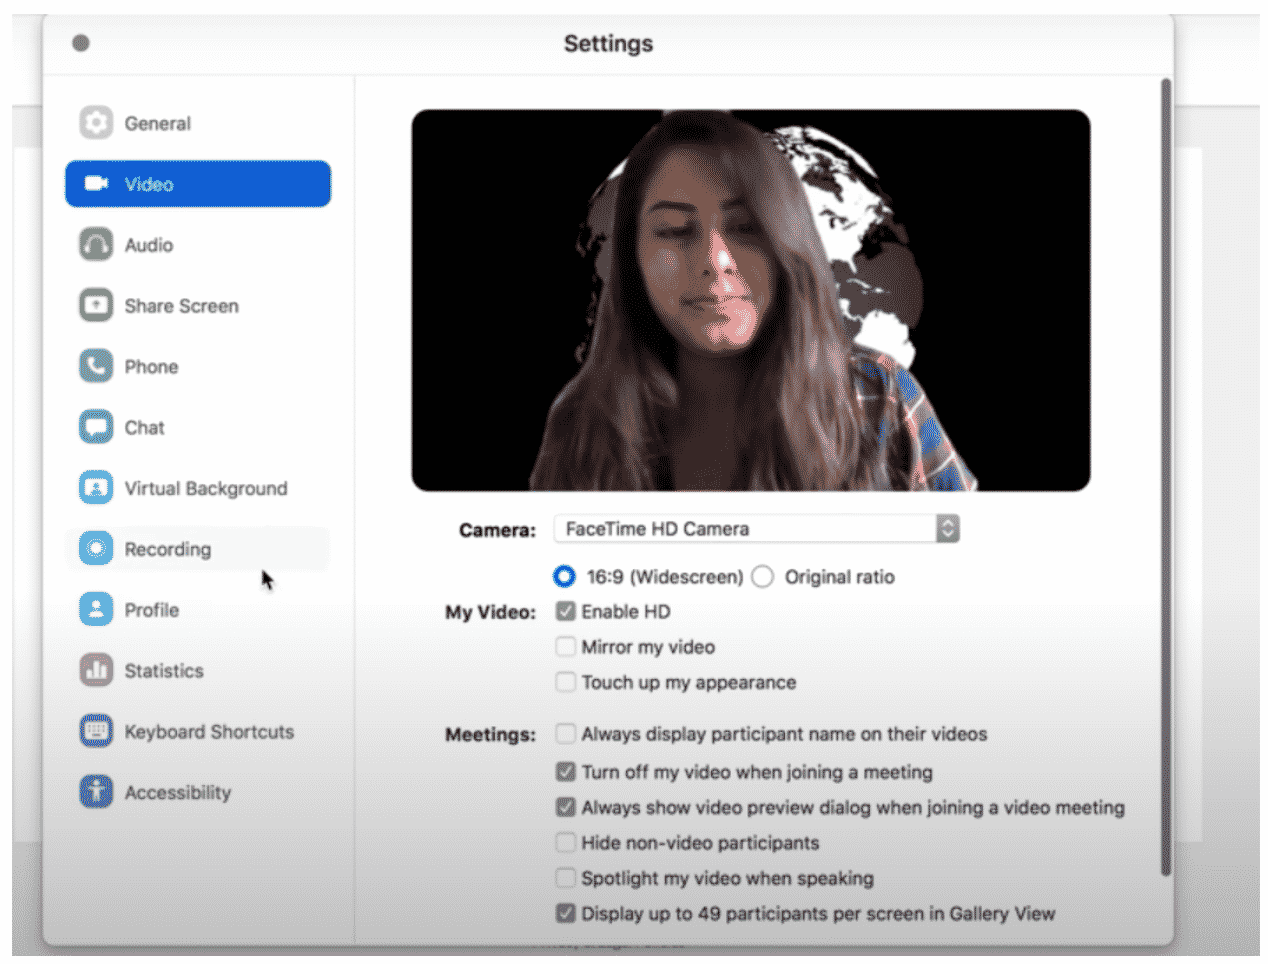Screen dimensions: 1268x964
Task: Turn on Touch up my appearance
Action: click(x=566, y=682)
